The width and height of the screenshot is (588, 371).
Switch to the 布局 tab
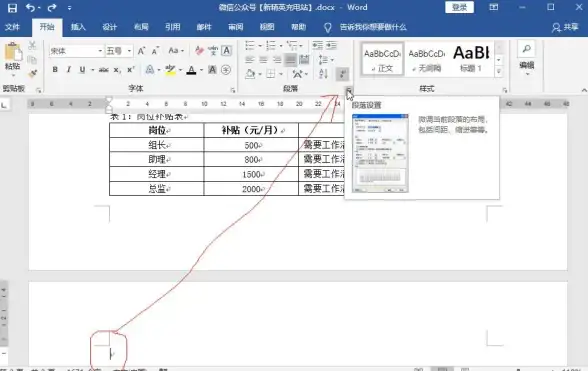141,27
